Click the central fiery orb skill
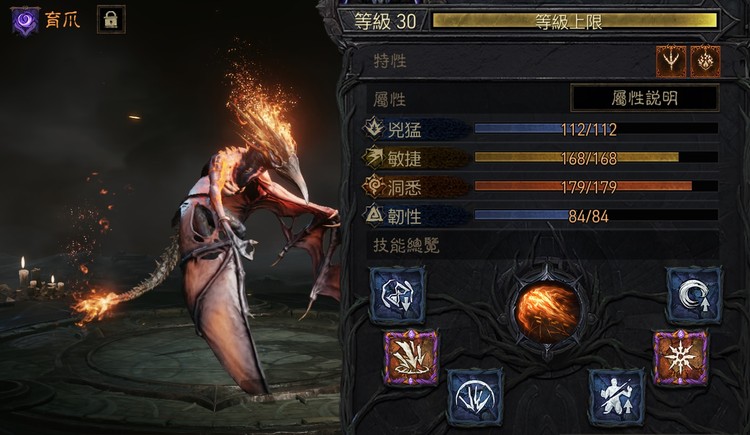This screenshot has height=435, width=750. (x=548, y=311)
